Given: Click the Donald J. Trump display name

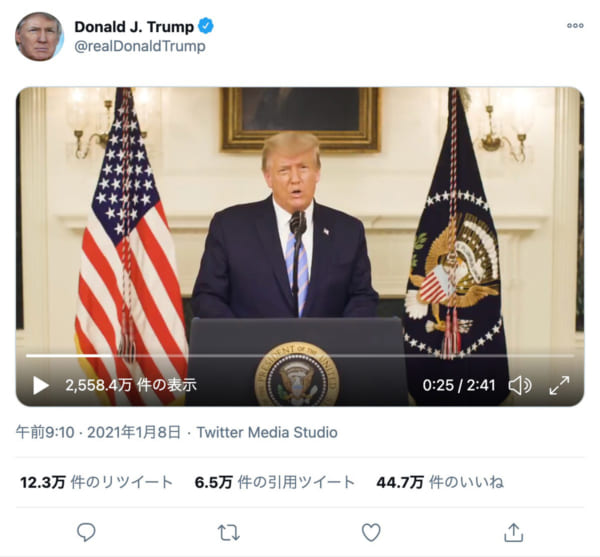Looking at the screenshot, I should (134, 27).
